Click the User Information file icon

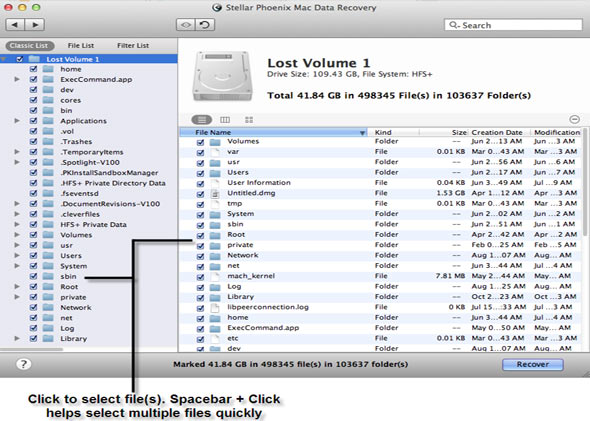point(215,183)
